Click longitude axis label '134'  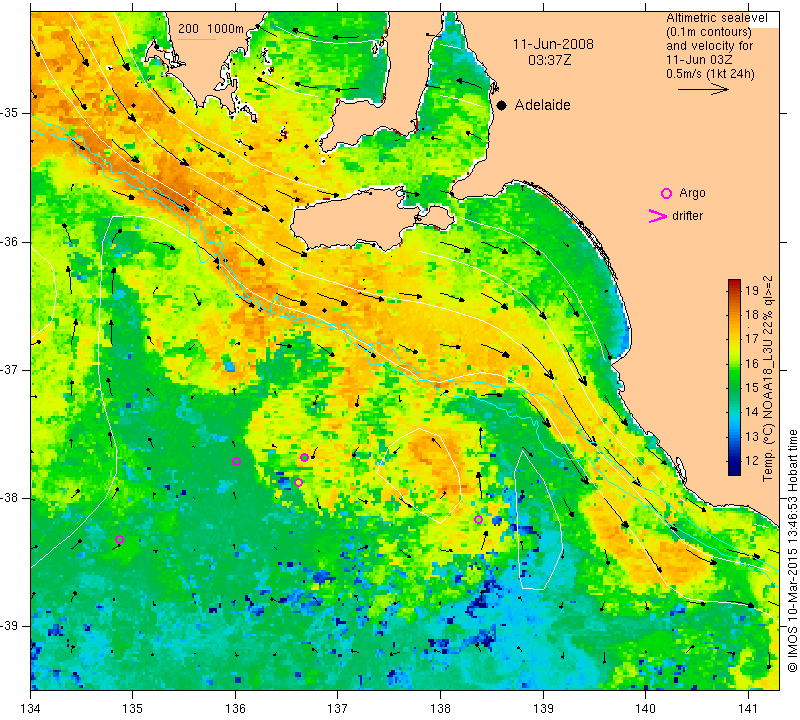31,708
